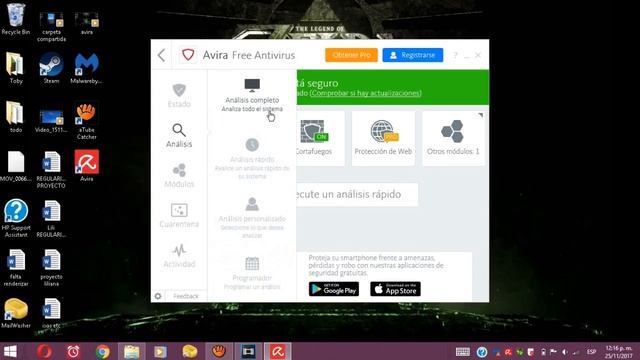Screen dimensions: 640x360
Task: Click the Feedback link
Action: pyautogui.click(x=186, y=296)
